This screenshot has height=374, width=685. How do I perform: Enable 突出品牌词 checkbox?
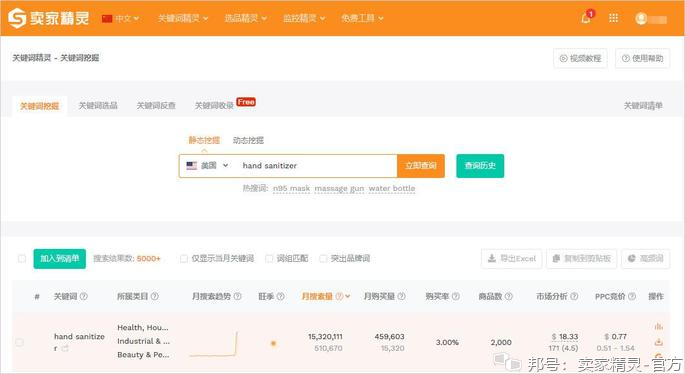(x=323, y=259)
